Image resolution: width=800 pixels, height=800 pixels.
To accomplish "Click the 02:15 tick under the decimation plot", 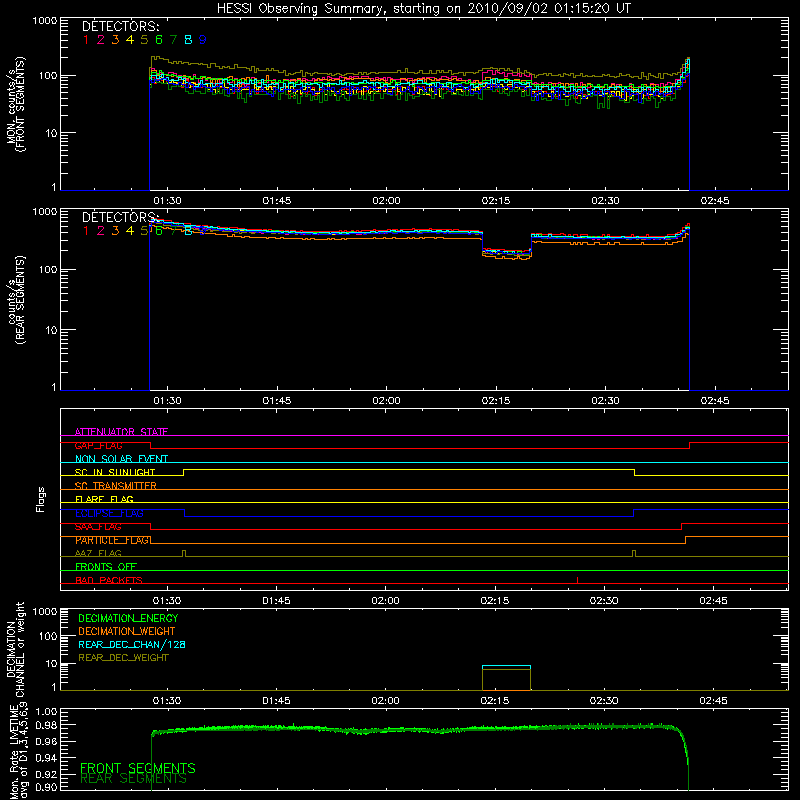I will point(494,701).
